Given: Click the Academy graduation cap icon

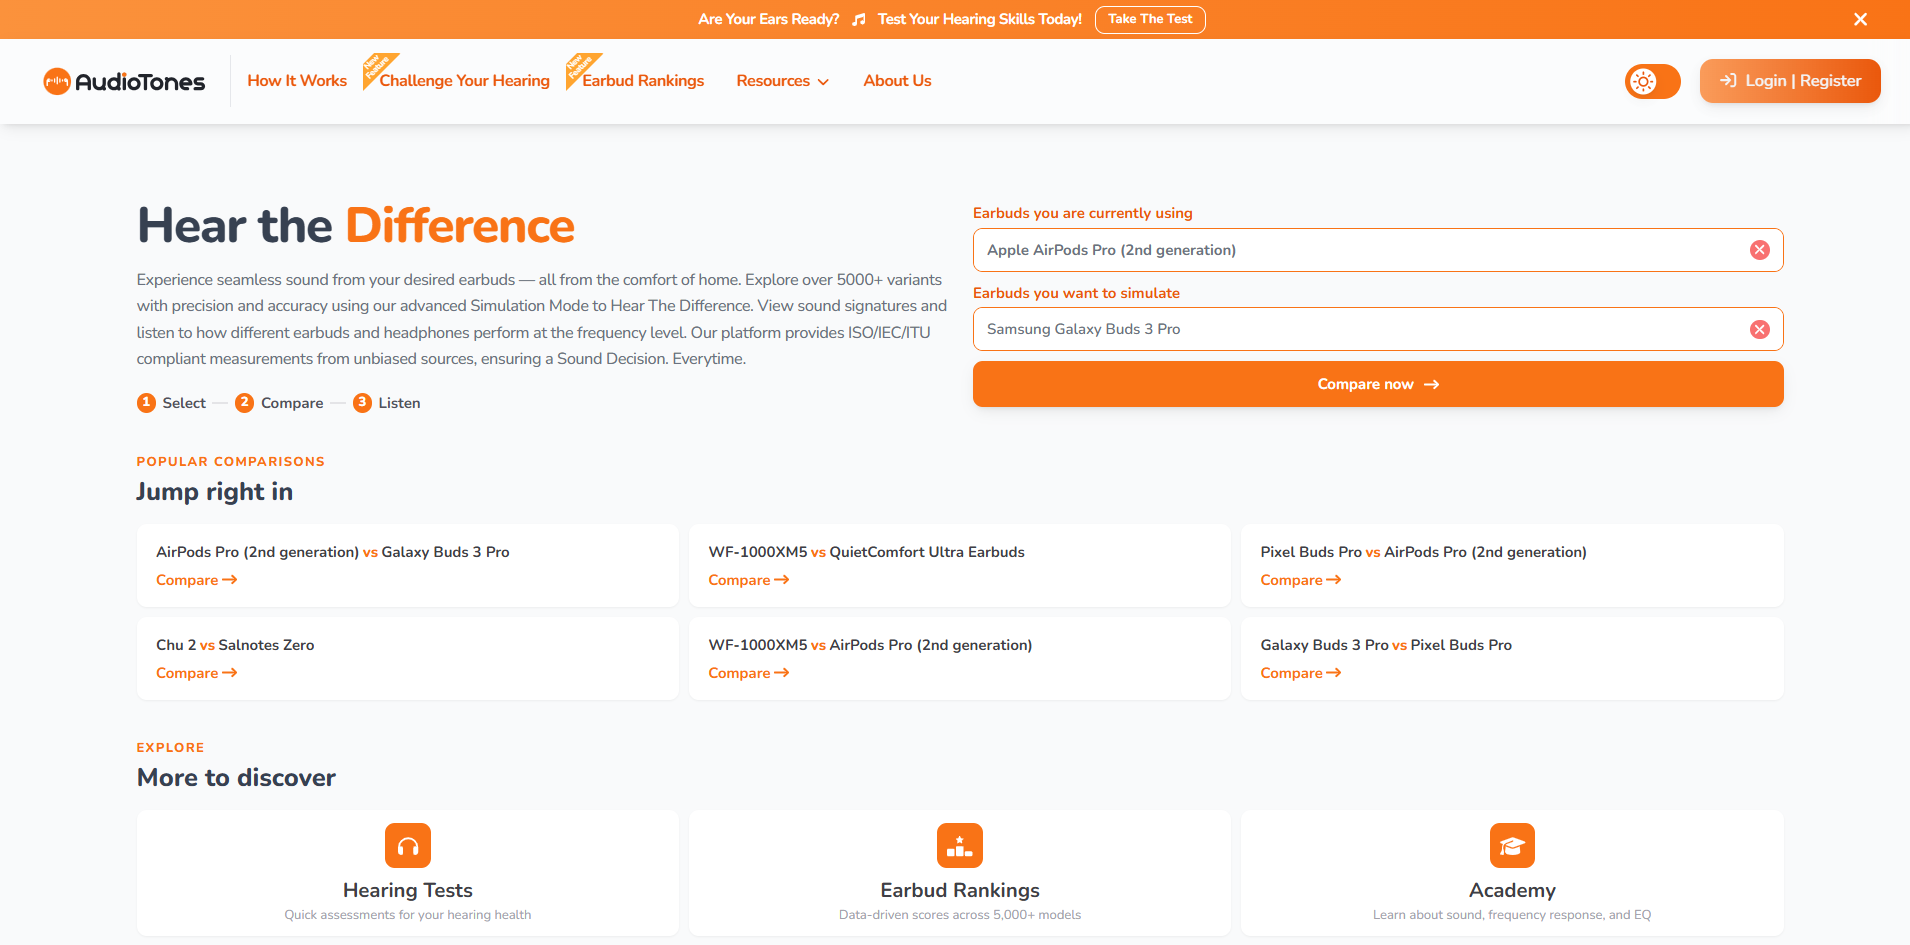Looking at the screenshot, I should coord(1512,846).
